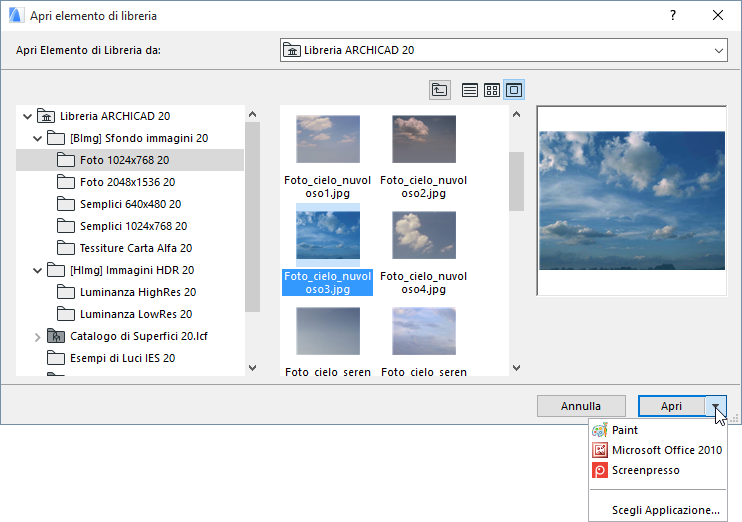Select [HImg] Immagini HDR 20 tree label

click(132, 270)
